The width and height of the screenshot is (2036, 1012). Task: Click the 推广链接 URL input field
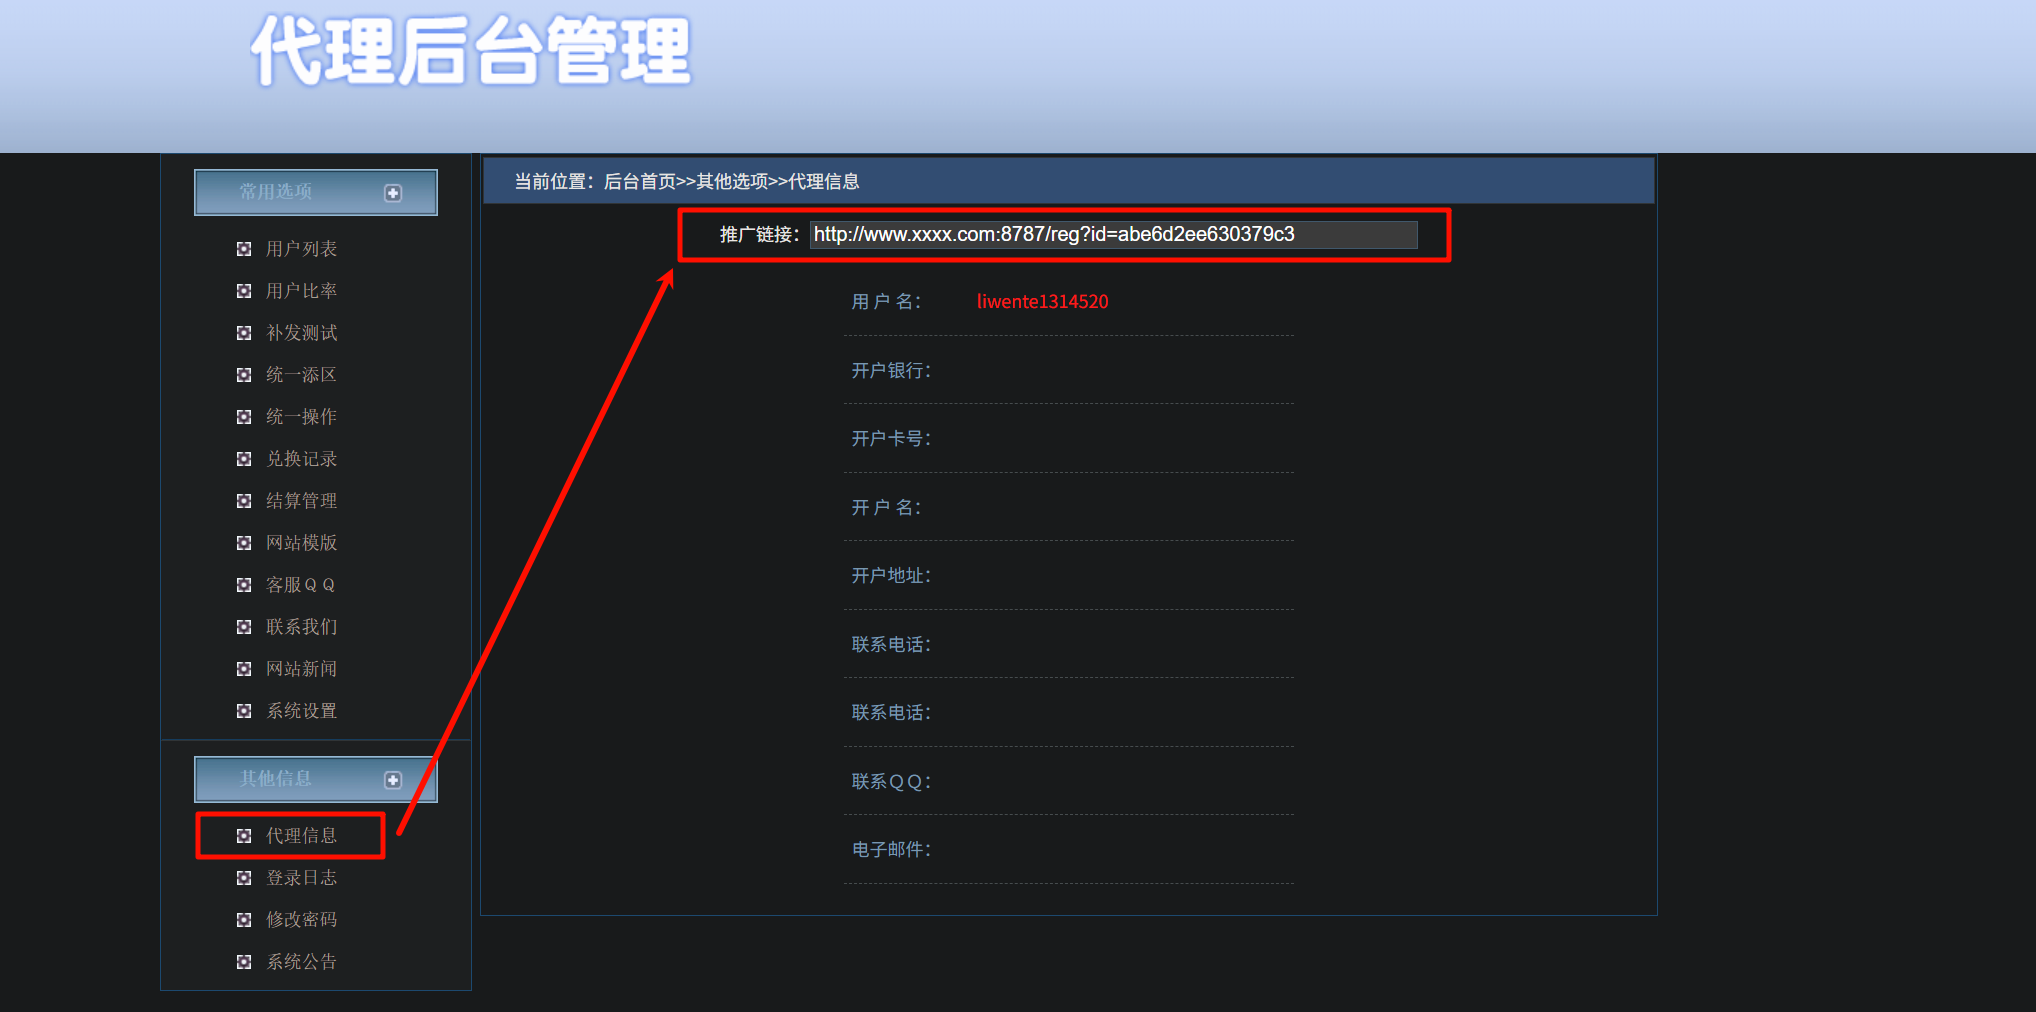point(1112,235)
